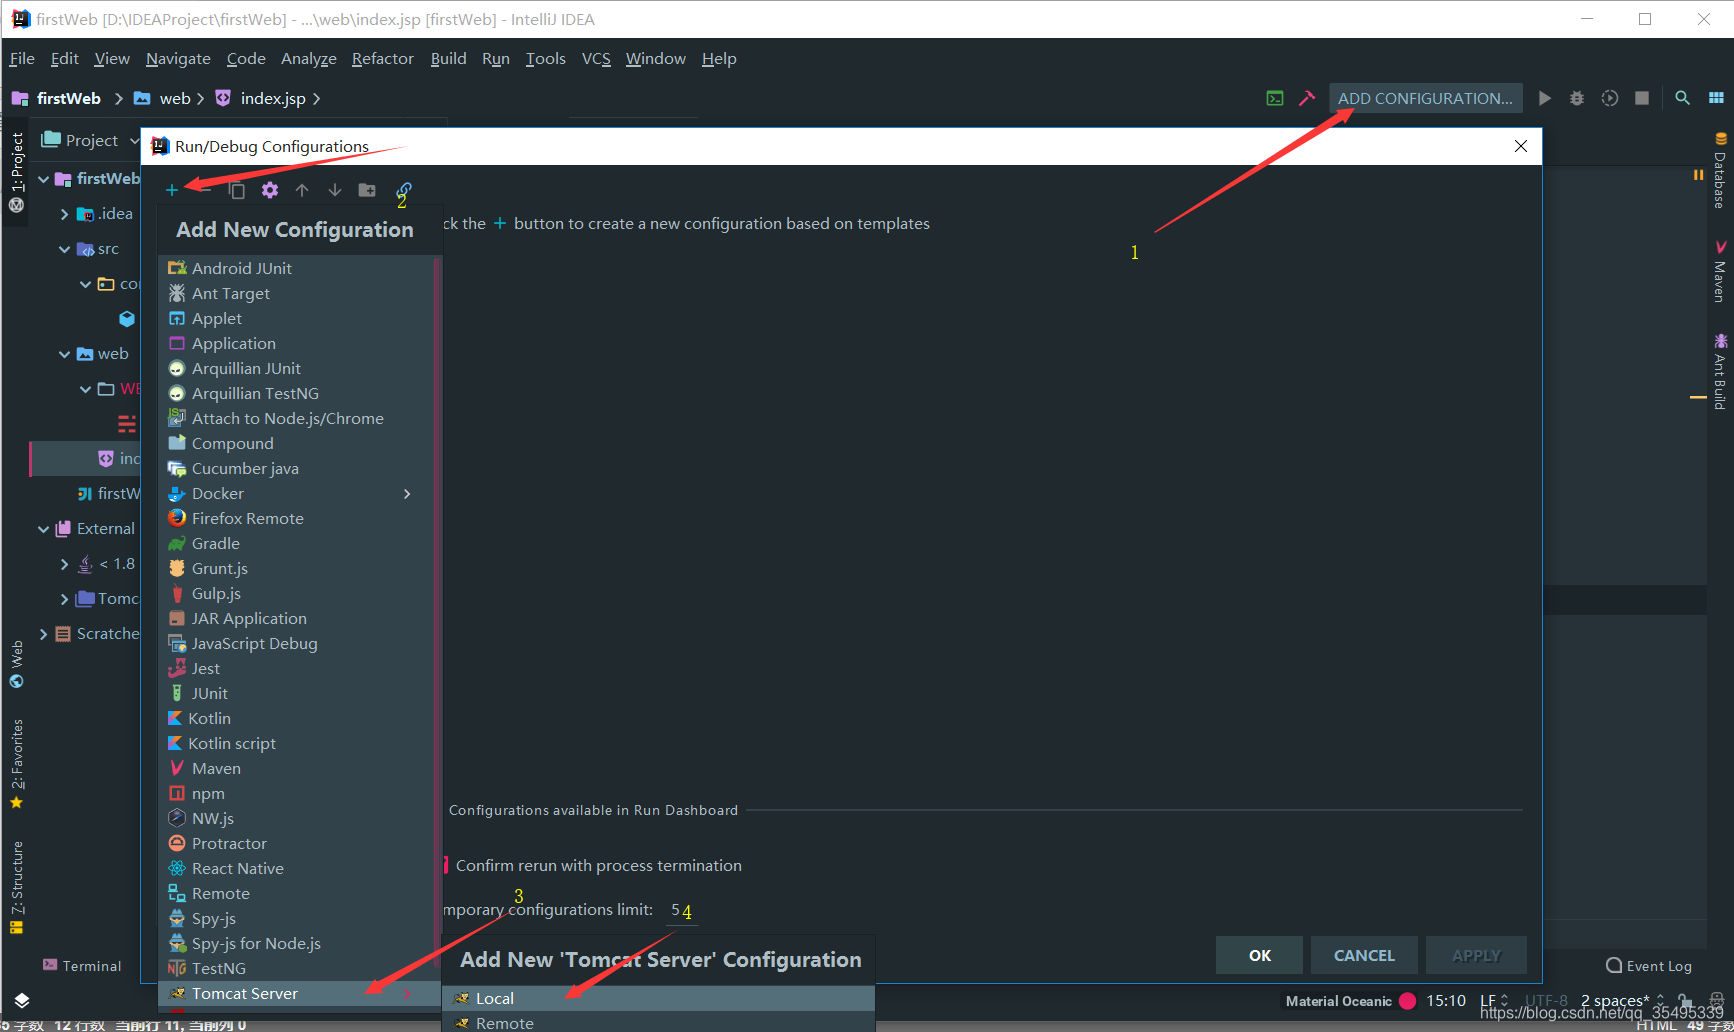Click the plus Add New Configuration icon
This screenshot has width=1734, height=1032.
coord(172,190)
